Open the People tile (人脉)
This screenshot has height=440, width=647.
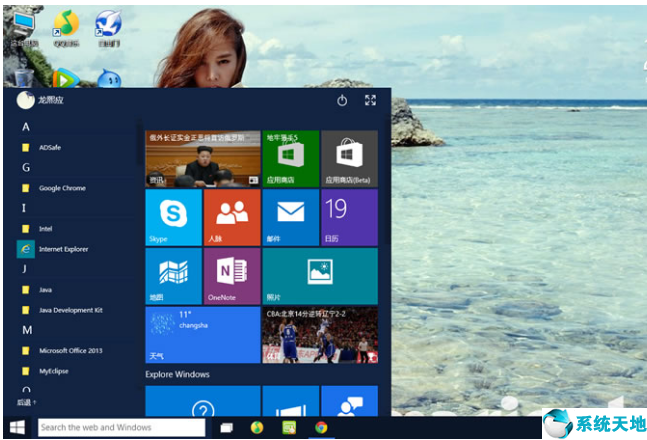(232, 218)
